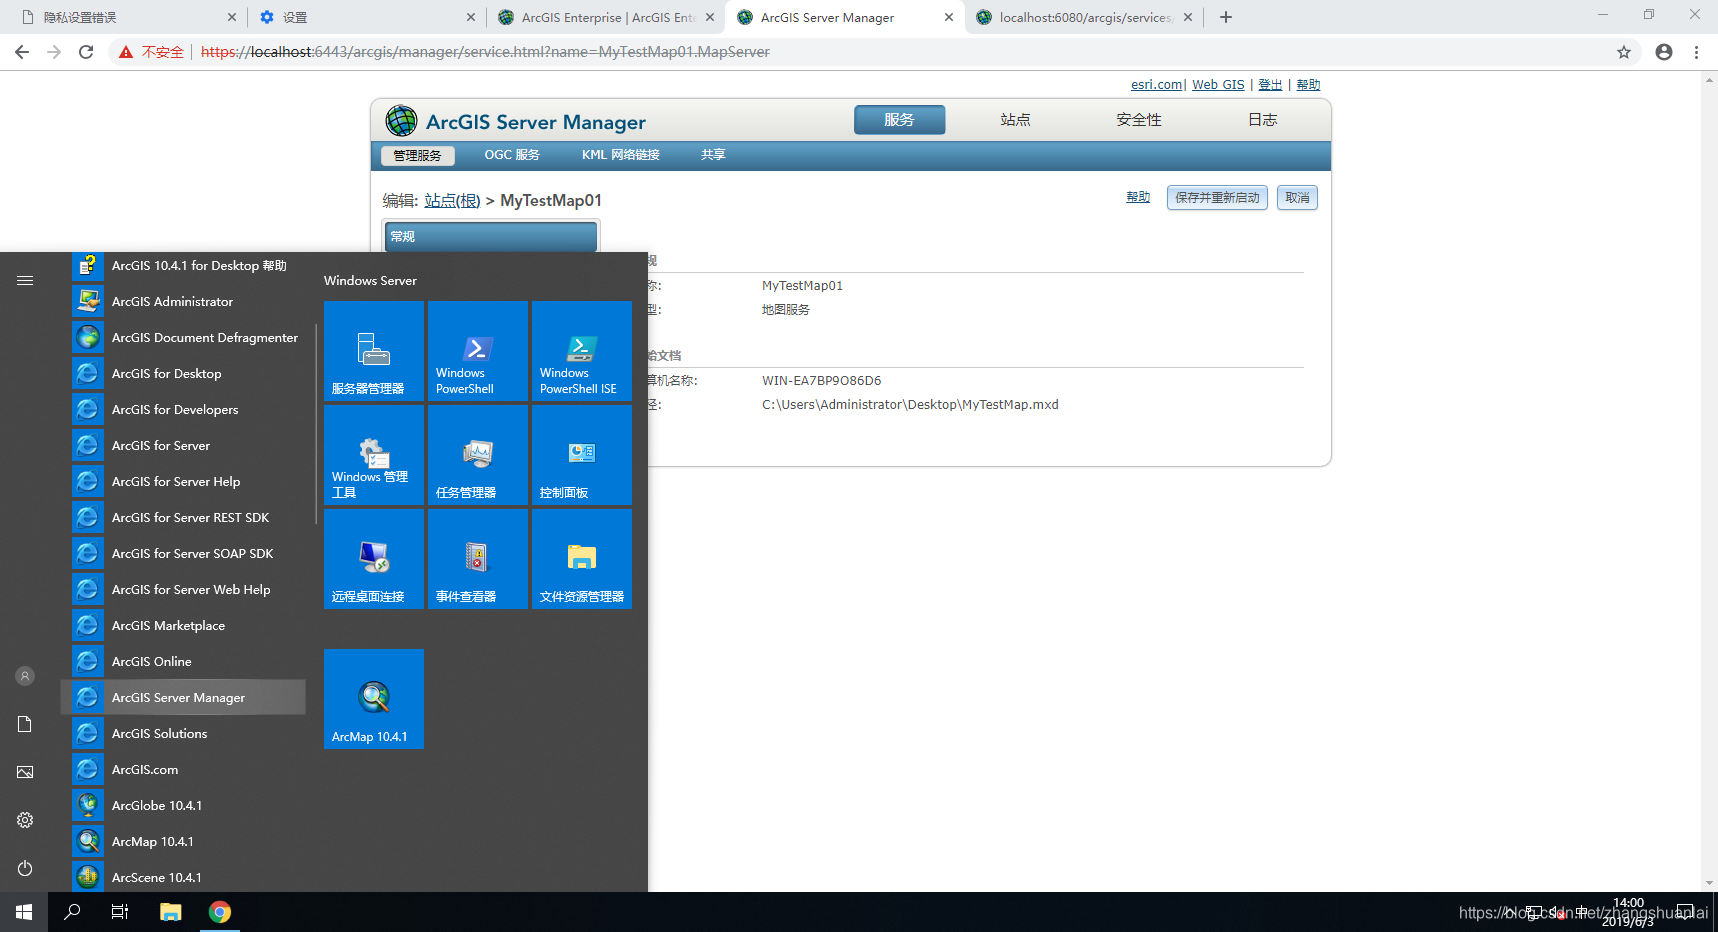
Task: Click 保存并重新启动 button
Action: click(x=1217, y=198)
